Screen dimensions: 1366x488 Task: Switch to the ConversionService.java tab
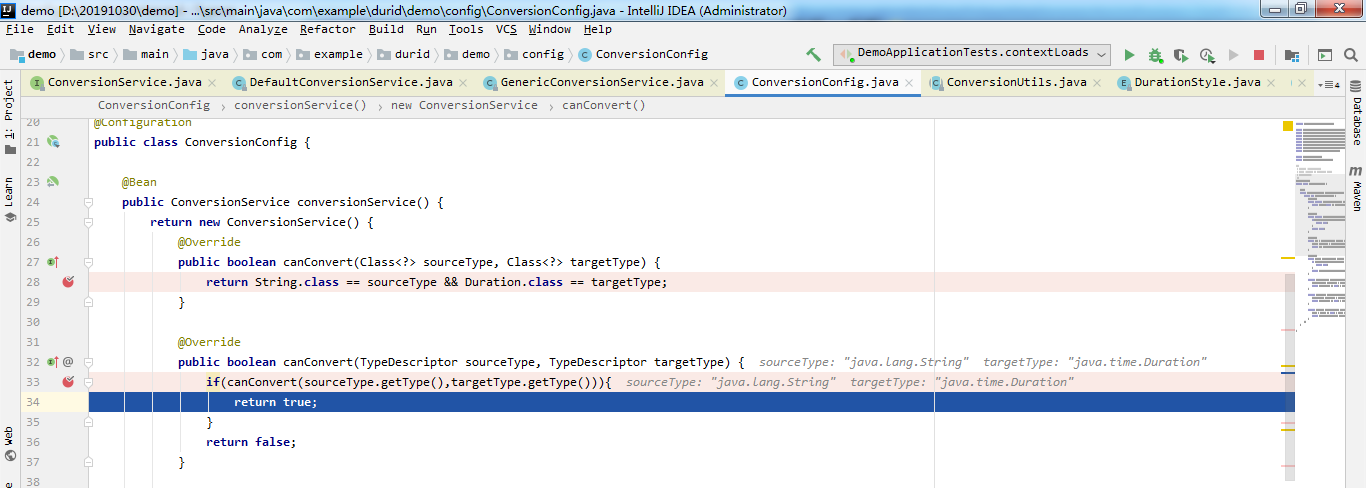coord(124,83)
